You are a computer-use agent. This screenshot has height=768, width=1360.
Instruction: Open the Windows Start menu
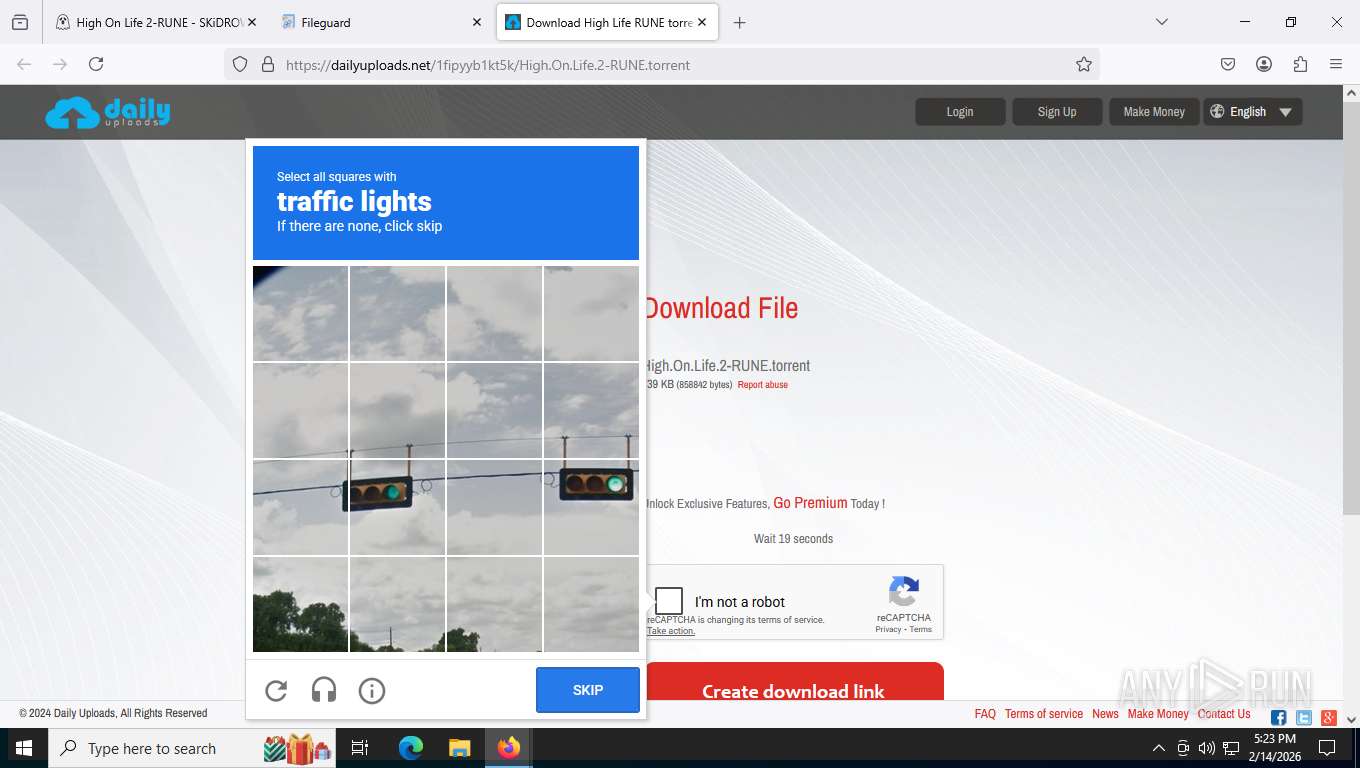point(24,748)
